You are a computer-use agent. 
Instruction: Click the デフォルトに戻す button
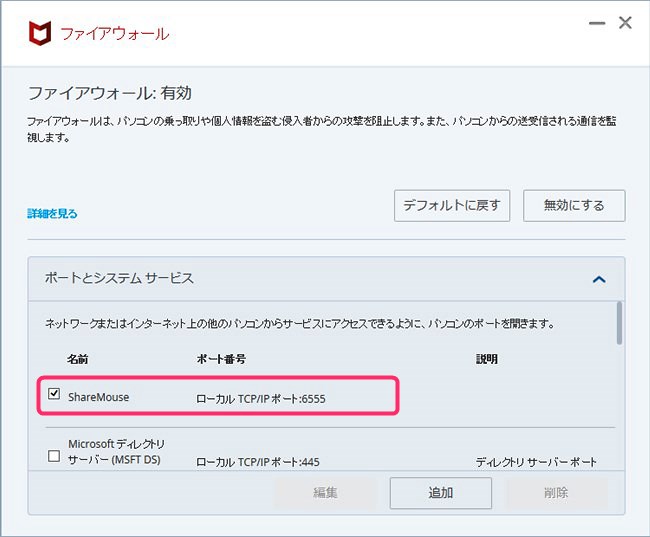pos(452,206)
